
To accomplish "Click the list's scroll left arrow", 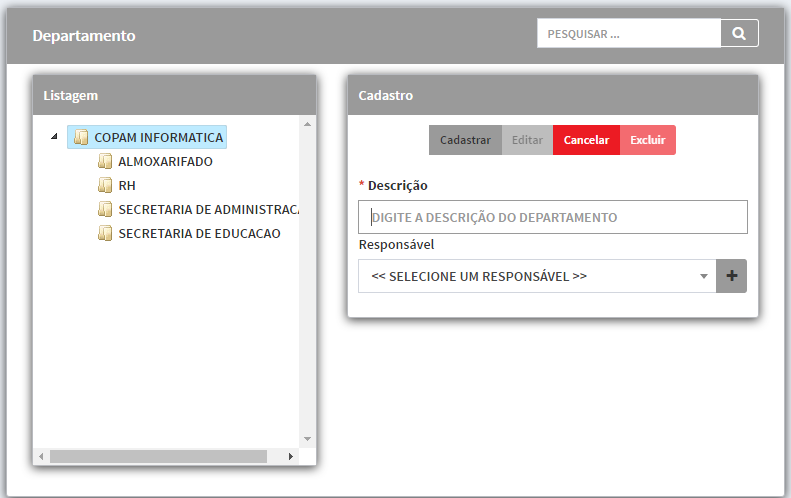I will pos(41,457).
